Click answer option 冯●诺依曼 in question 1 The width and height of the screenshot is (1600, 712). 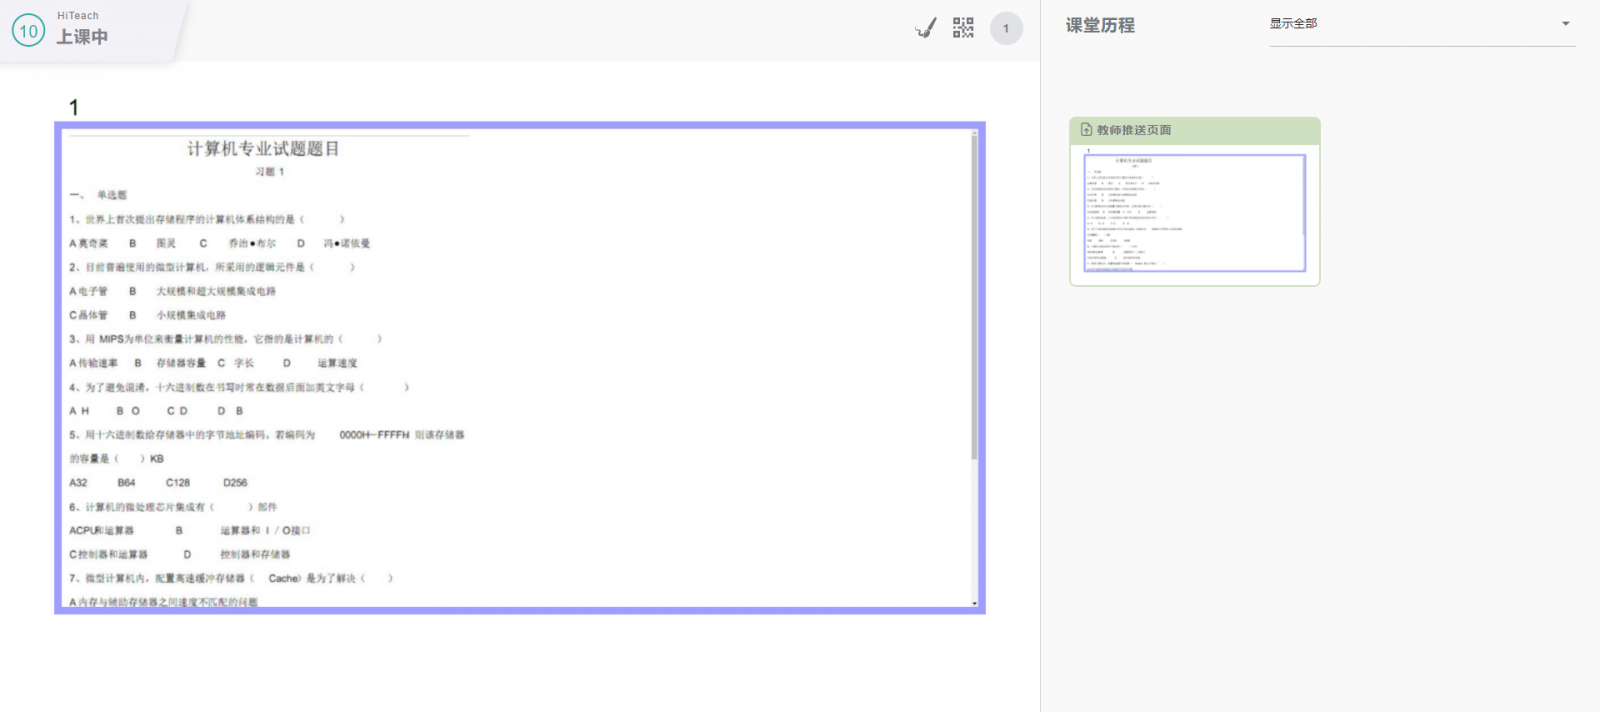tap(347, 243)
